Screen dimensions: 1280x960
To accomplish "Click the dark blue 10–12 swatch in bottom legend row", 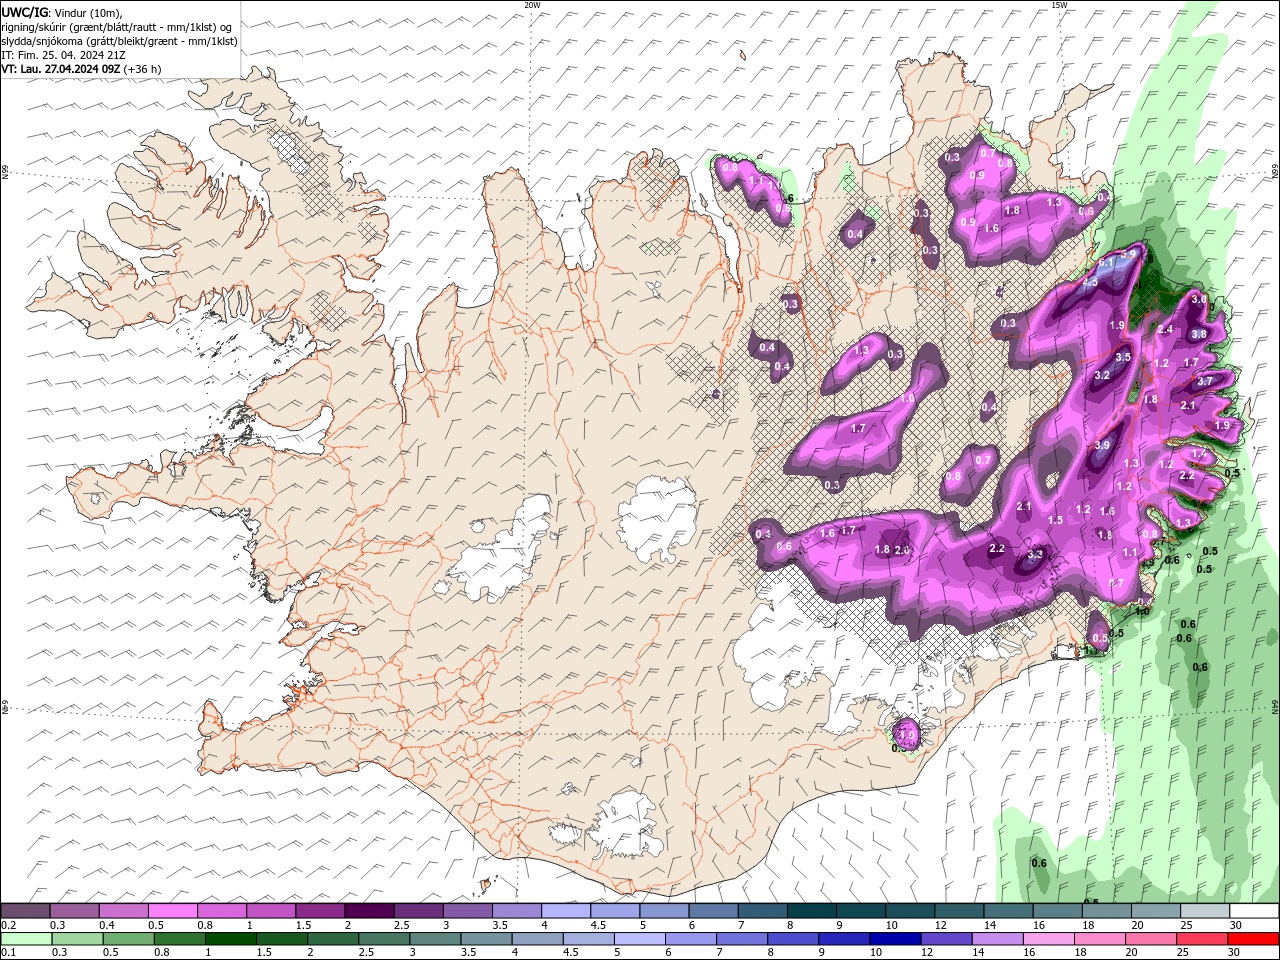I will coord(893,939).
